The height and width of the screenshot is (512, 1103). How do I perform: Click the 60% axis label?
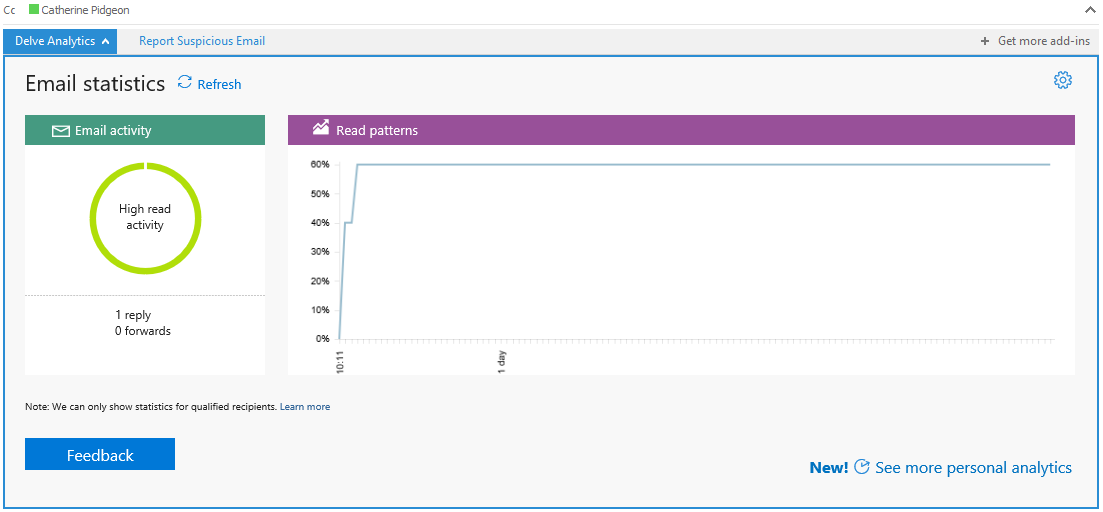pyautogui.click(x=320, y=165)
